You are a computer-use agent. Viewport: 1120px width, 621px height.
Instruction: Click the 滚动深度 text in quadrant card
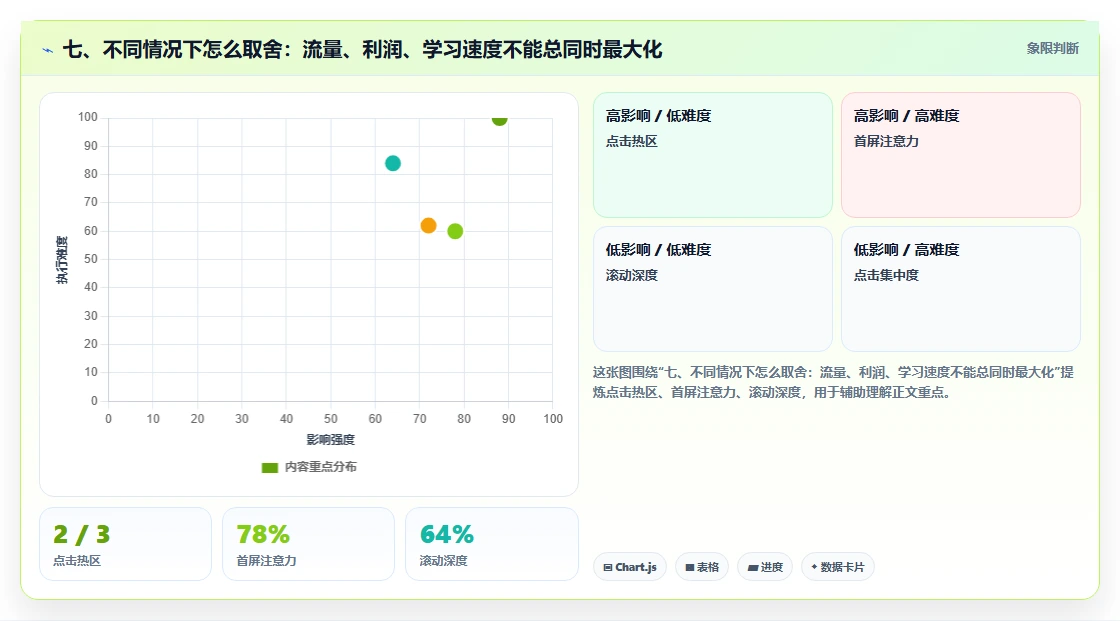[631, 275]
